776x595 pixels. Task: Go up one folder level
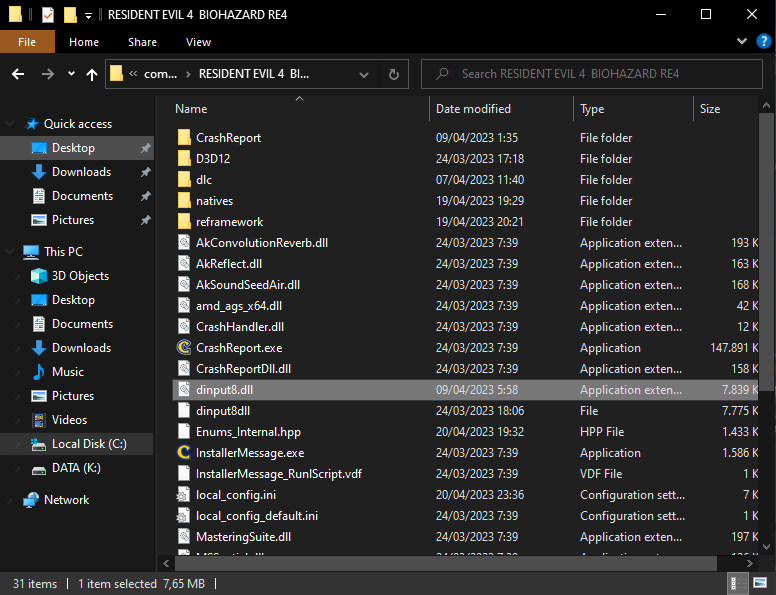[92, 74]
